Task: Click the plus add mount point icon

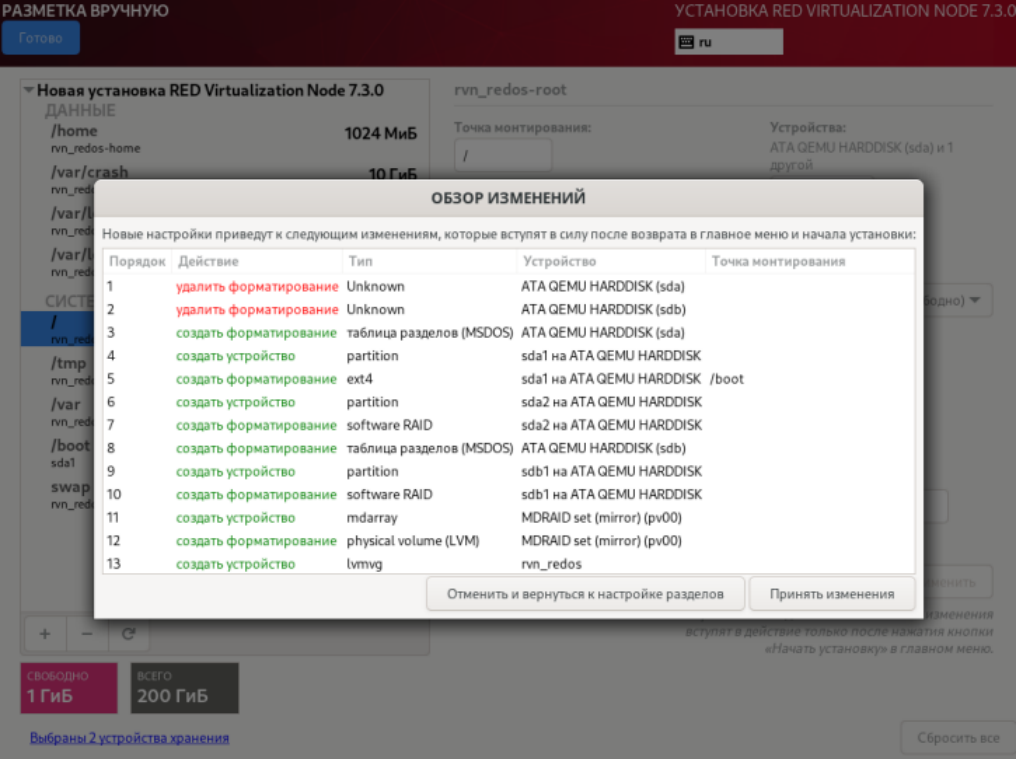Action: point(45,634)
